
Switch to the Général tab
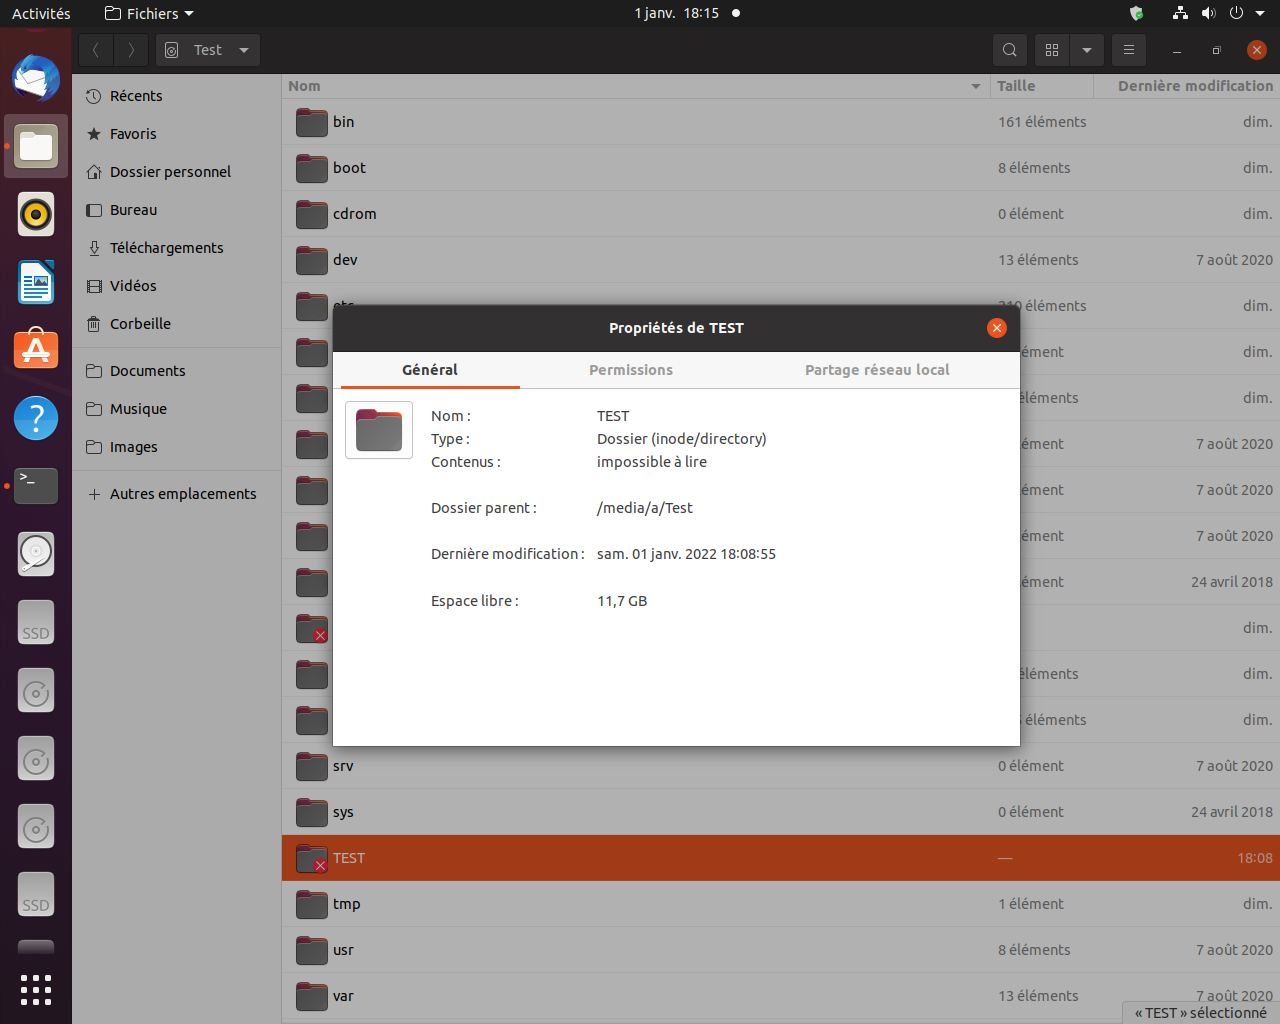(x=430, y=370)
